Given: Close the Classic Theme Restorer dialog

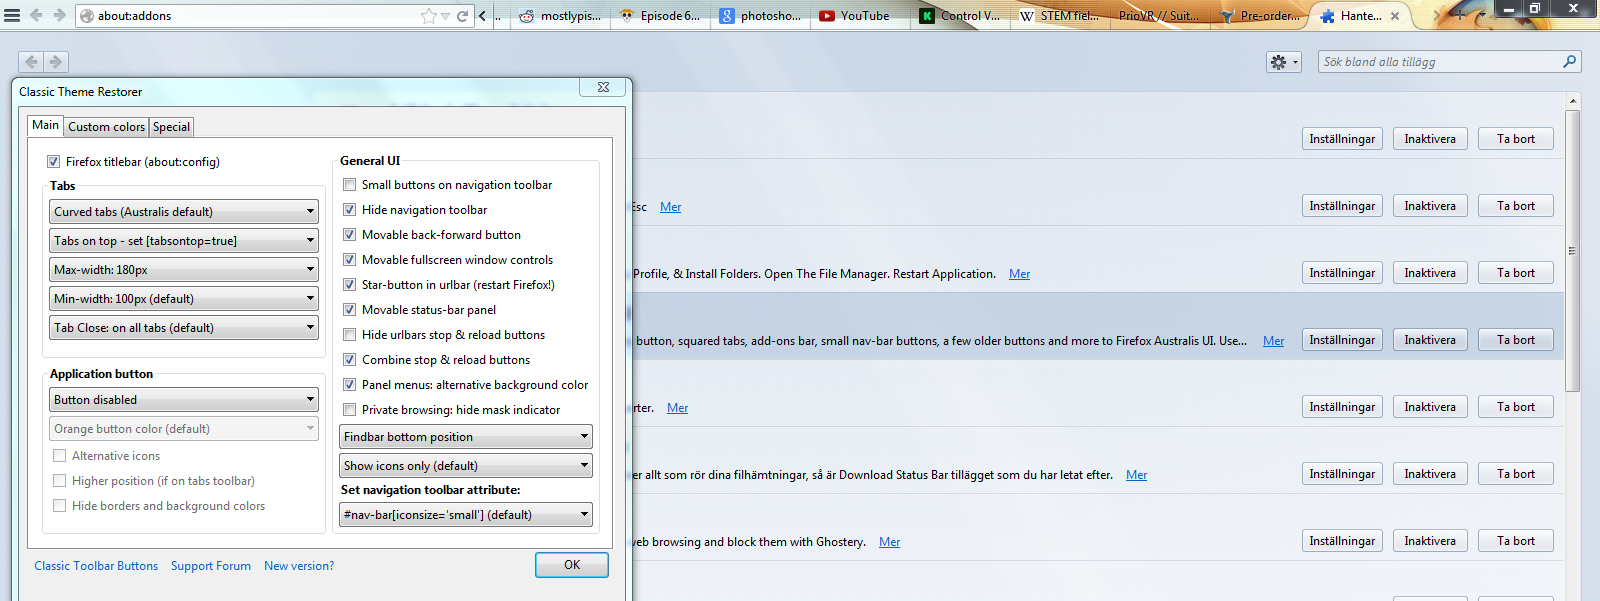Looking at the screenshot, I should coord(603,87).
